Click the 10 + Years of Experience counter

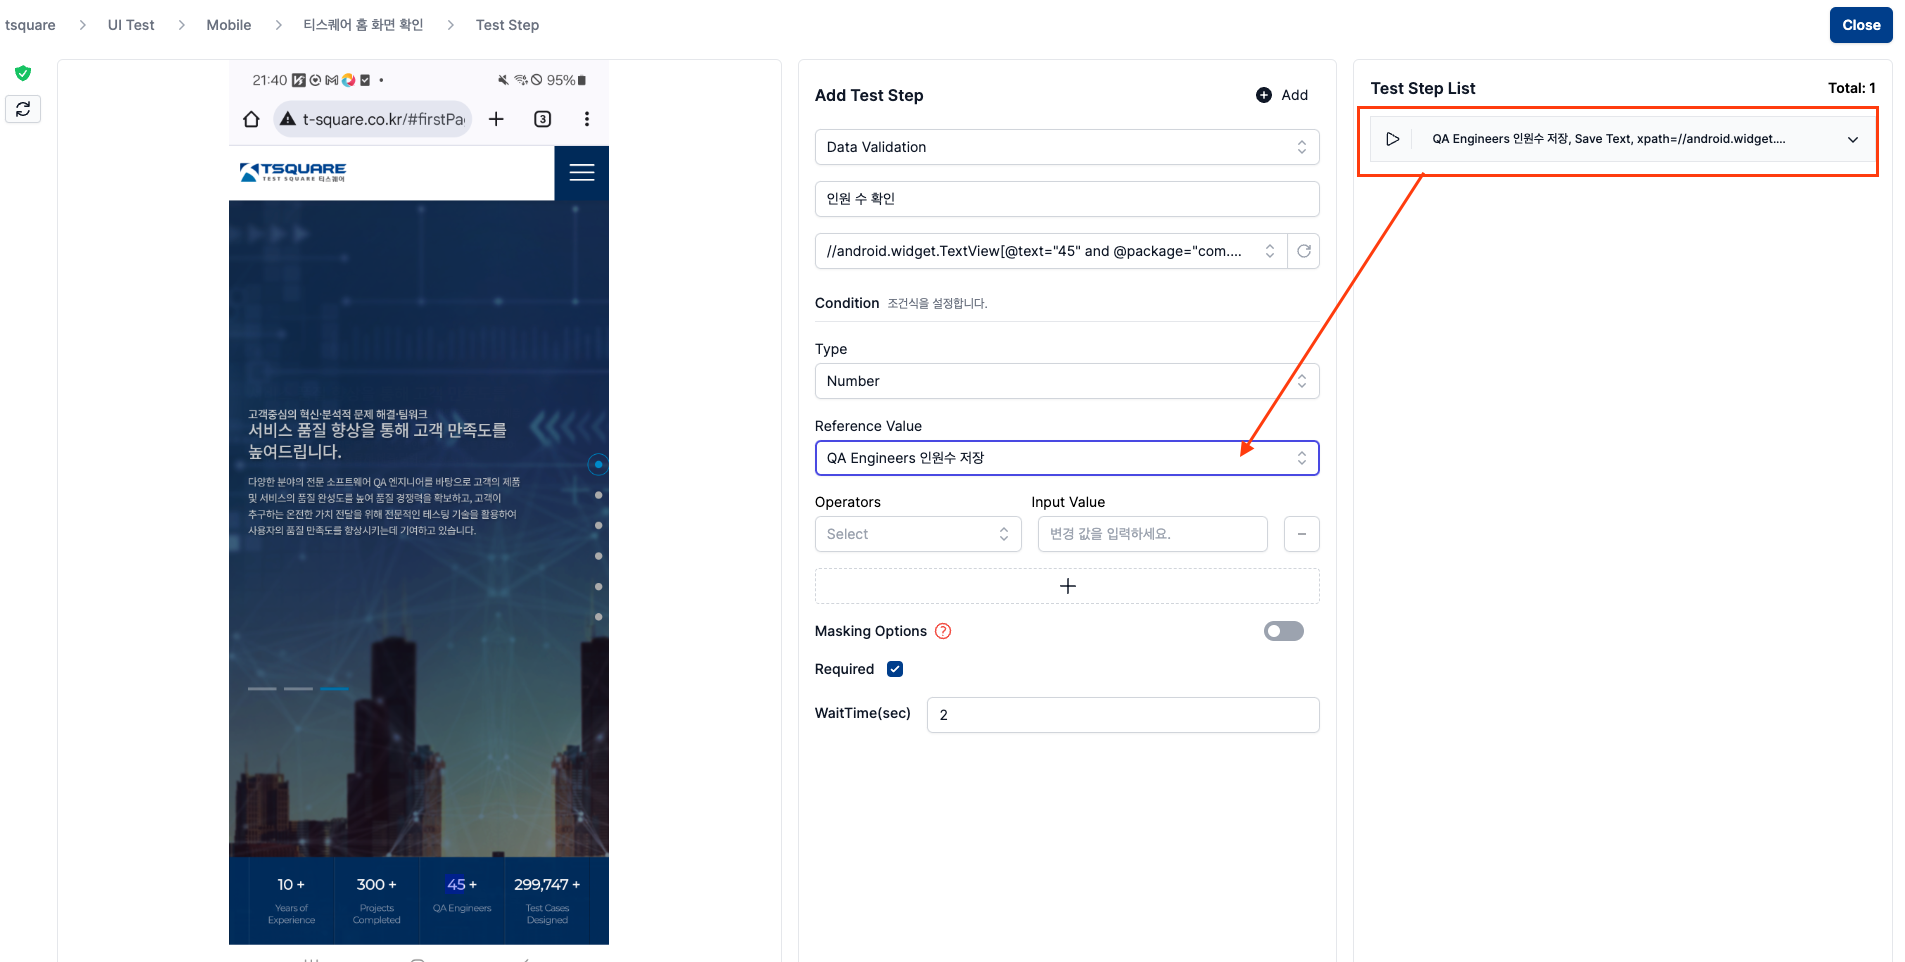coord(291,899)
